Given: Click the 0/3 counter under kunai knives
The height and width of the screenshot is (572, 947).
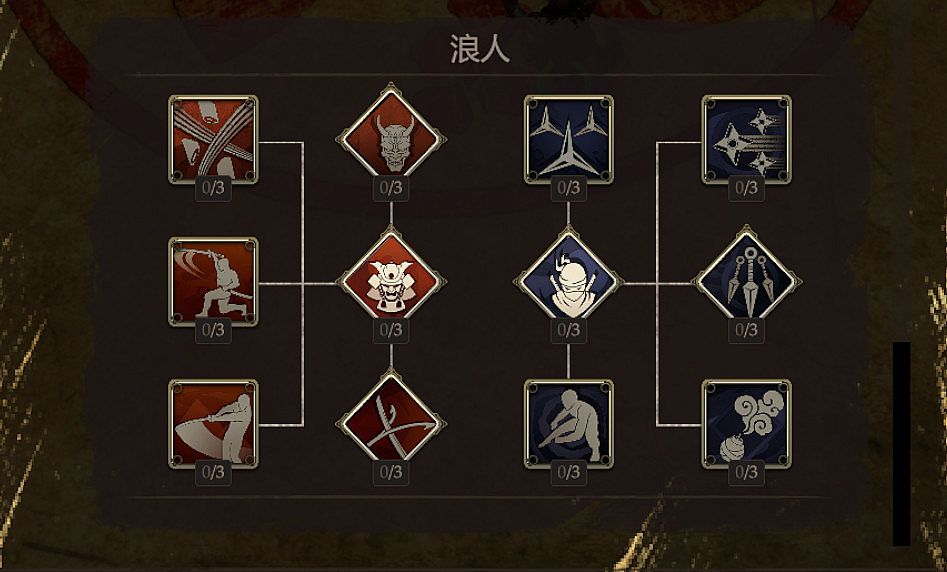Looking at the screenshot, I should (746, 330).
